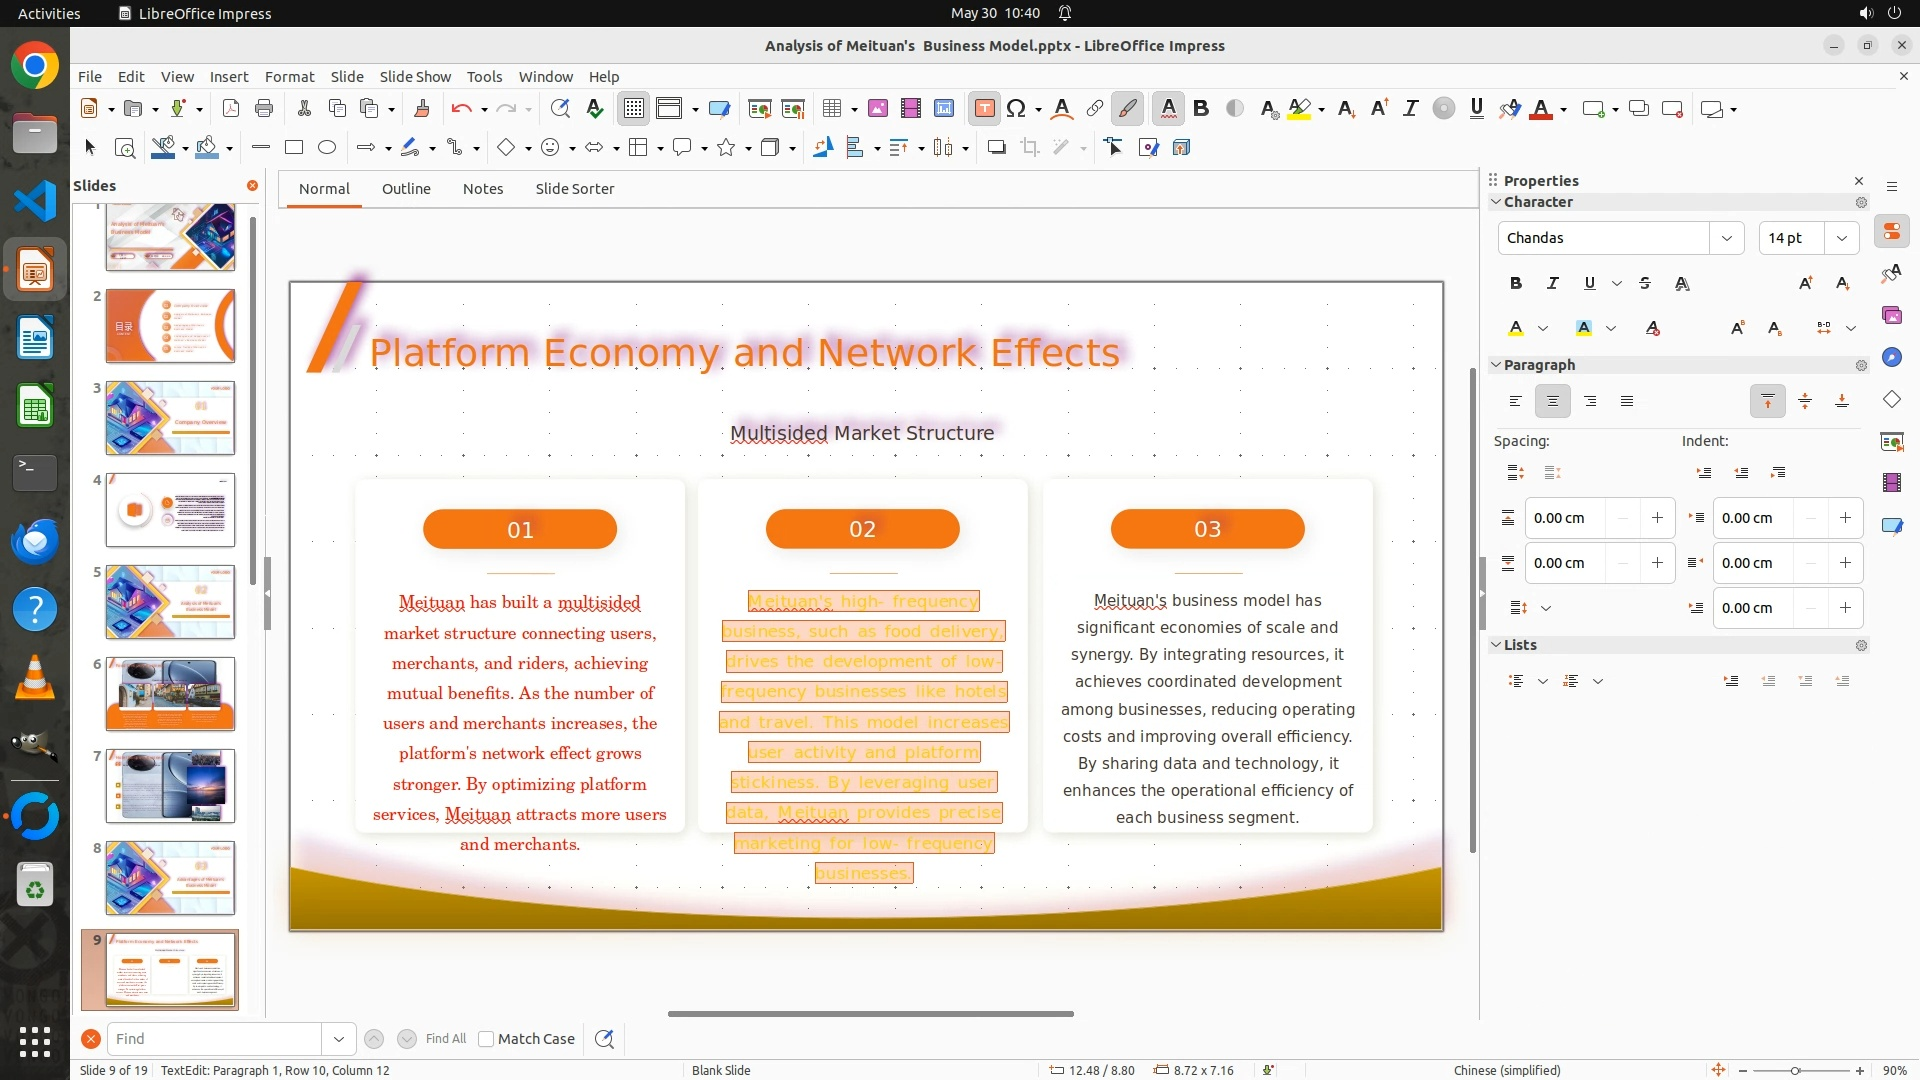Open the Slide Show menu
The width and height of the screenshot is (1920, 1080).
coord(415,77)
